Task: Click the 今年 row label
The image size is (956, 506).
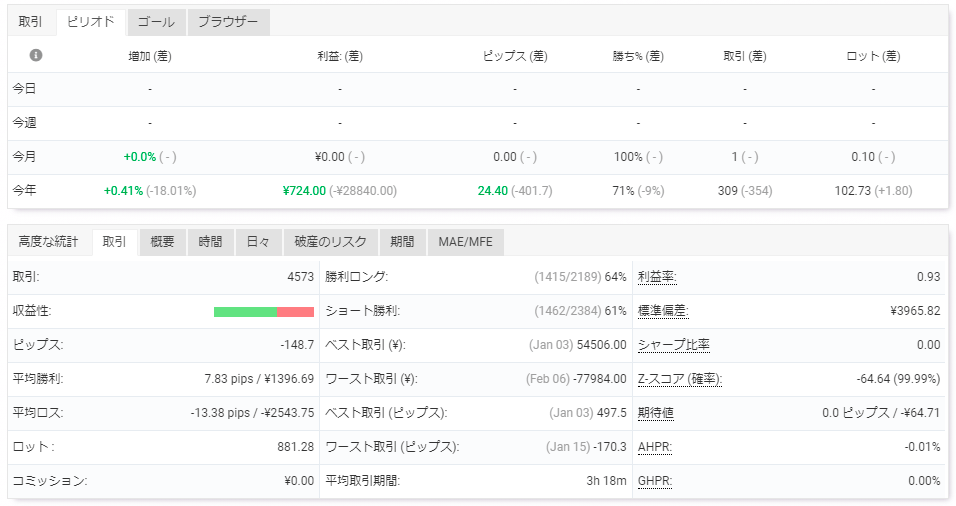Action: click(x=24, y=190)
